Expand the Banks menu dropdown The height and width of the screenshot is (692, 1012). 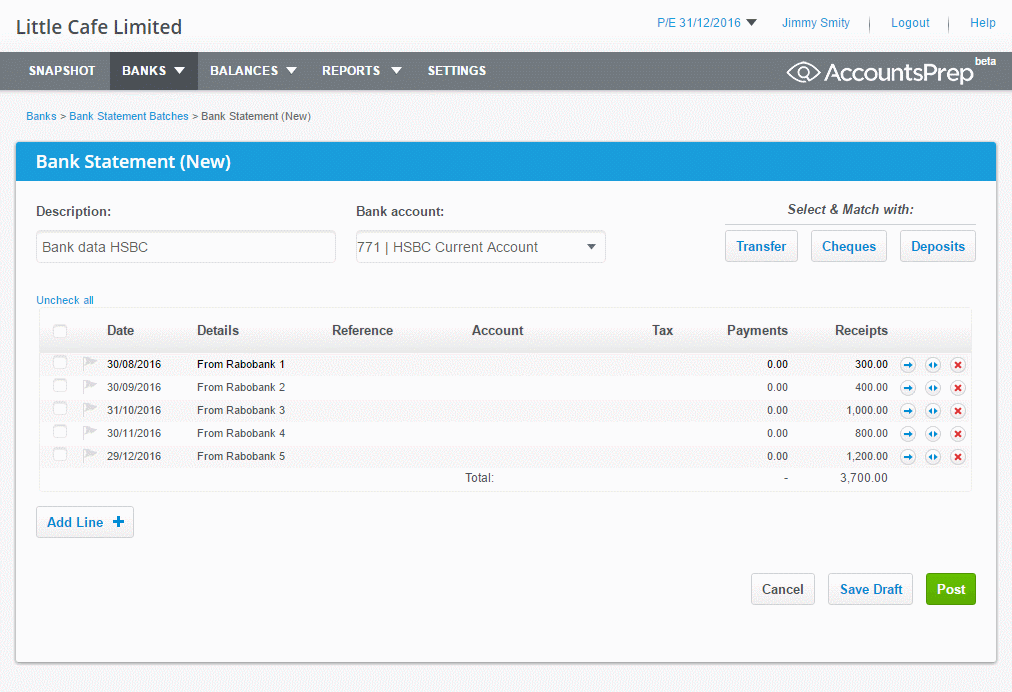point(154,71)
